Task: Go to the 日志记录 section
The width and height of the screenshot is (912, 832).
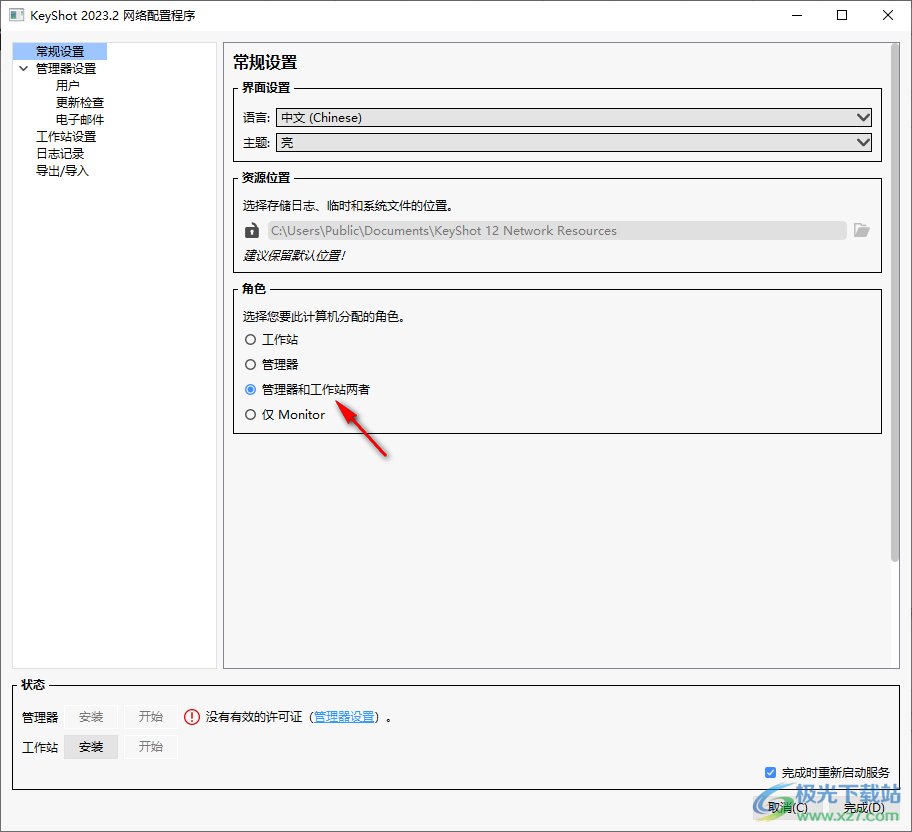Action: pos(62,153)
